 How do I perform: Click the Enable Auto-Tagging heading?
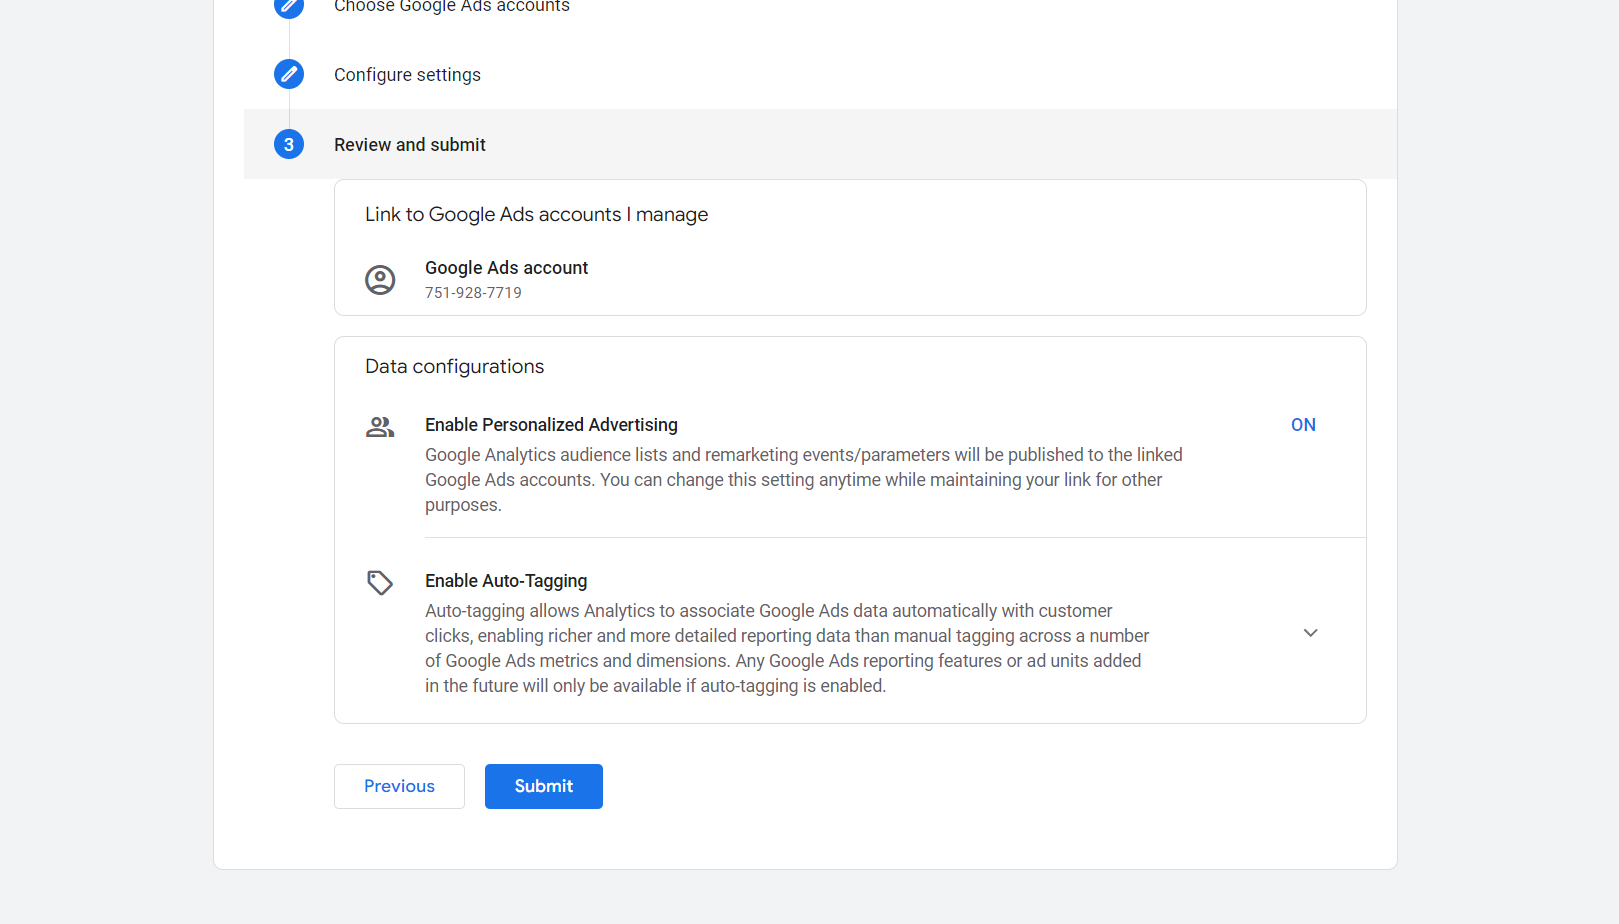(506, 581)
